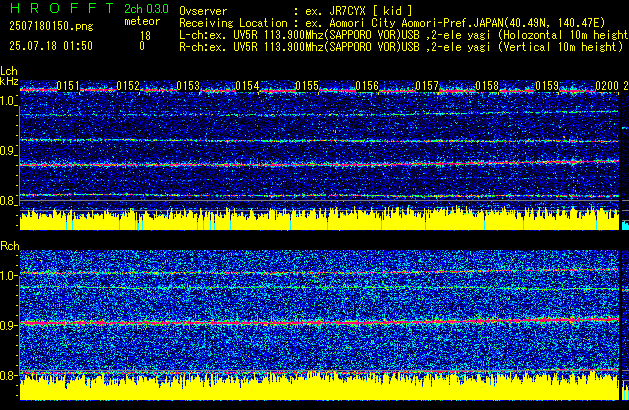Image resolution: width=629 pixels, height=410 pixels.
Task: Select the 0152 time marker
Action: tap(128, 86)
